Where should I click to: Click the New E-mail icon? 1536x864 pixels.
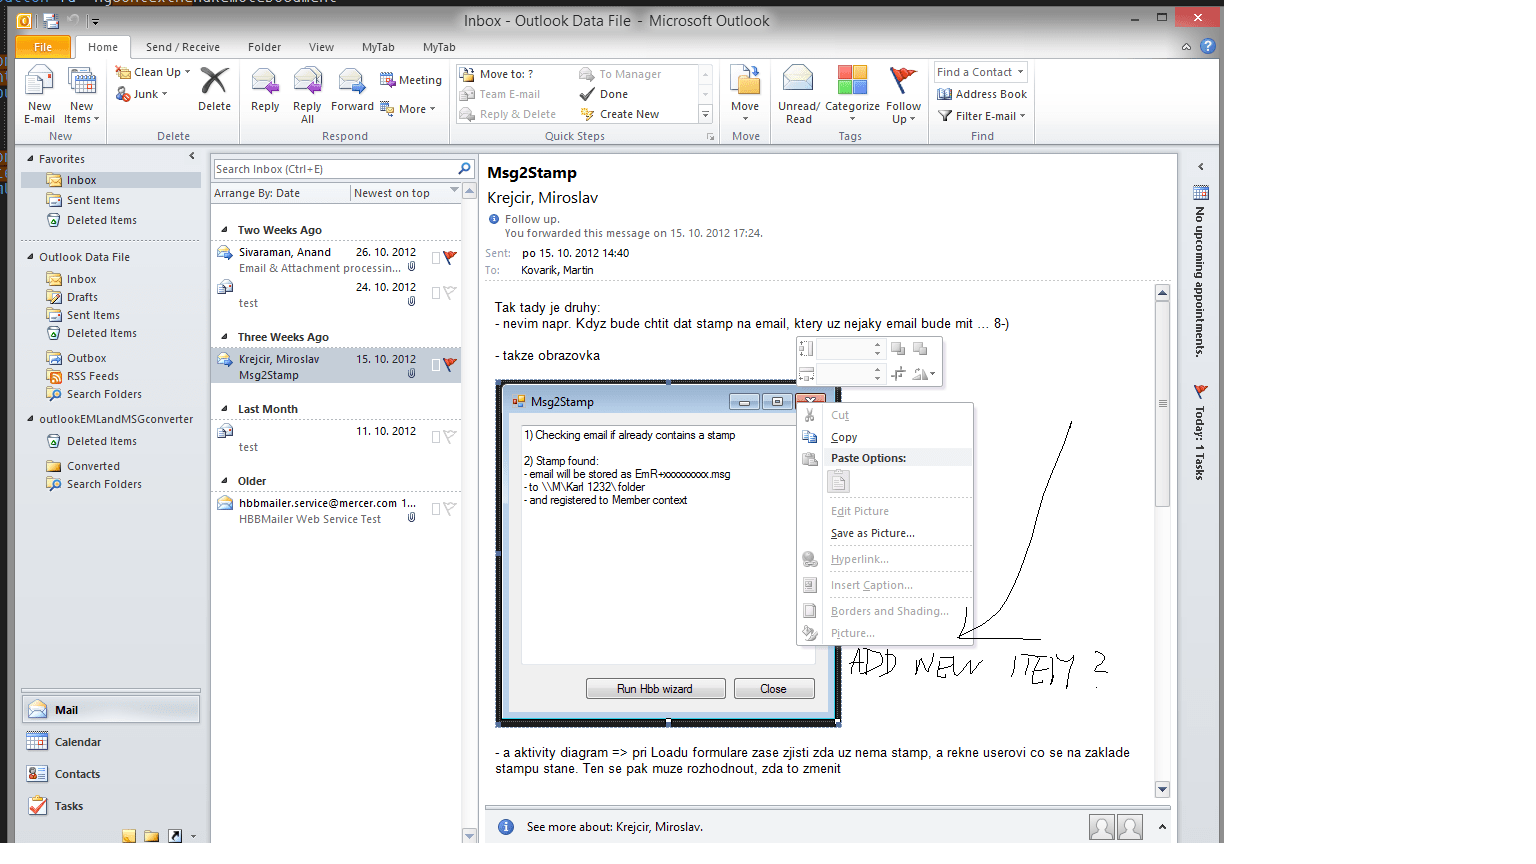coord(39,82)
